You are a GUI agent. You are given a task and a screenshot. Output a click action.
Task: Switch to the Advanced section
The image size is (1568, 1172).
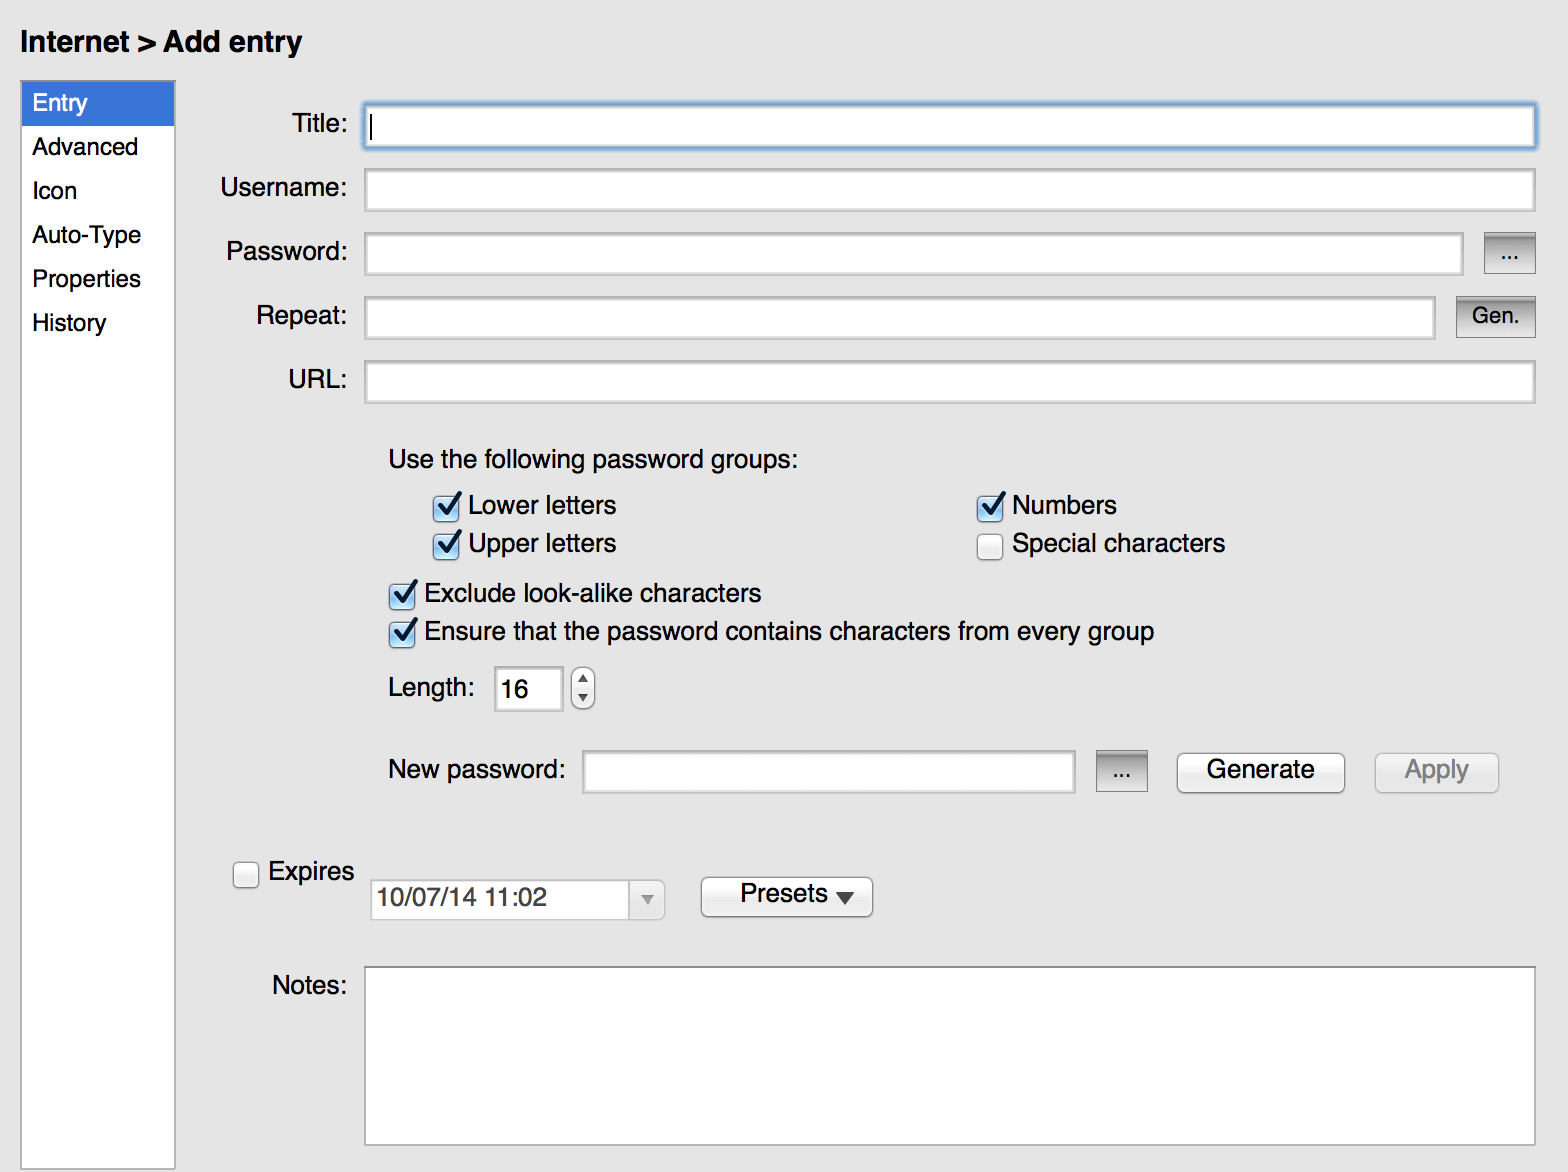85,147
